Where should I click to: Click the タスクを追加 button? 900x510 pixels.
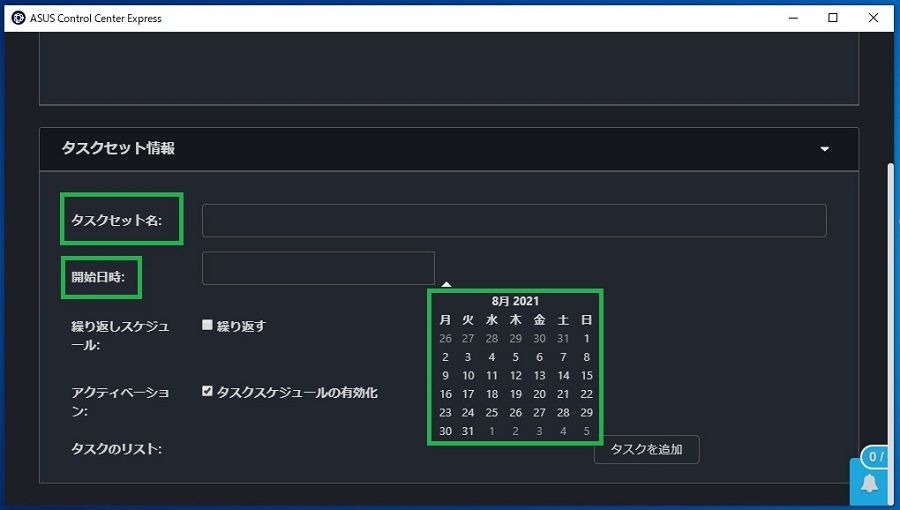646,449
